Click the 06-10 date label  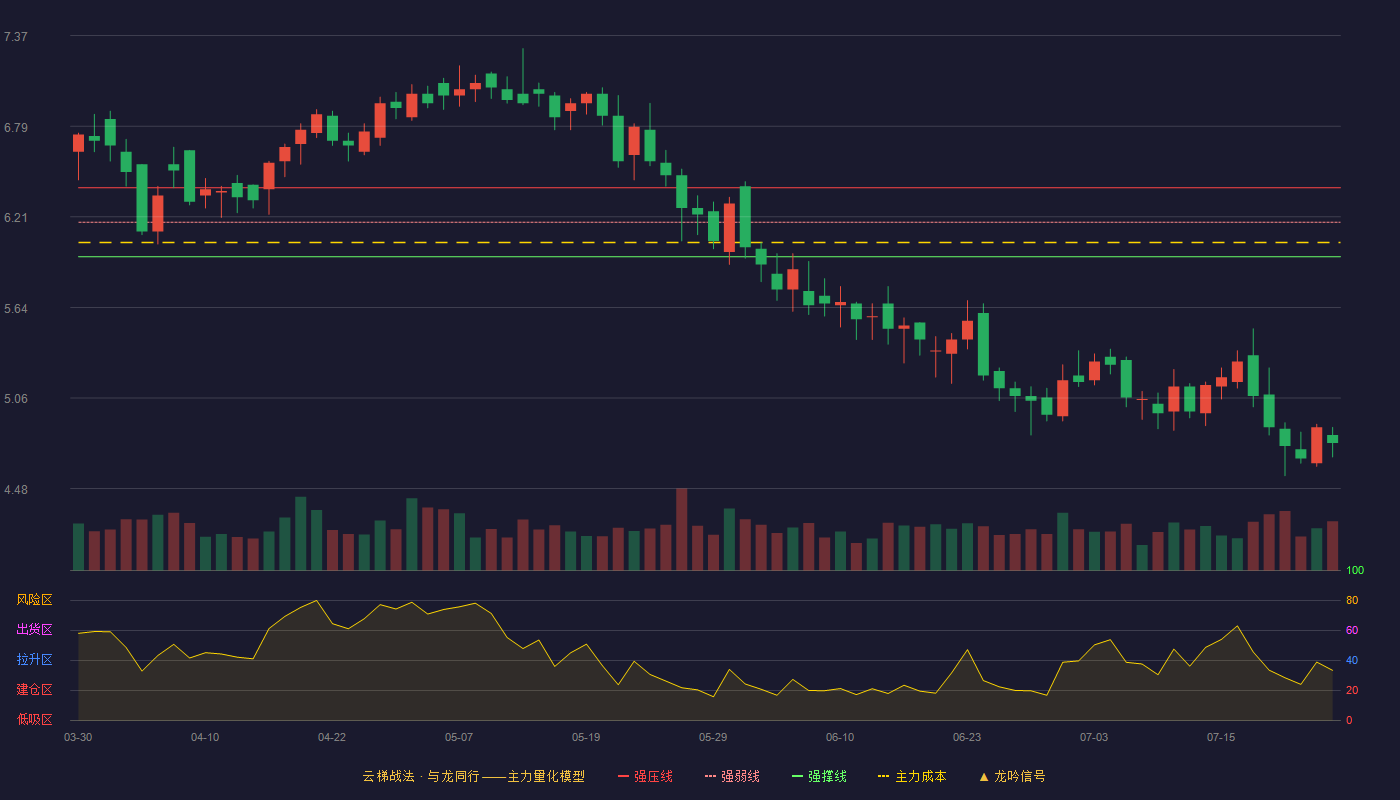point(840,737)
